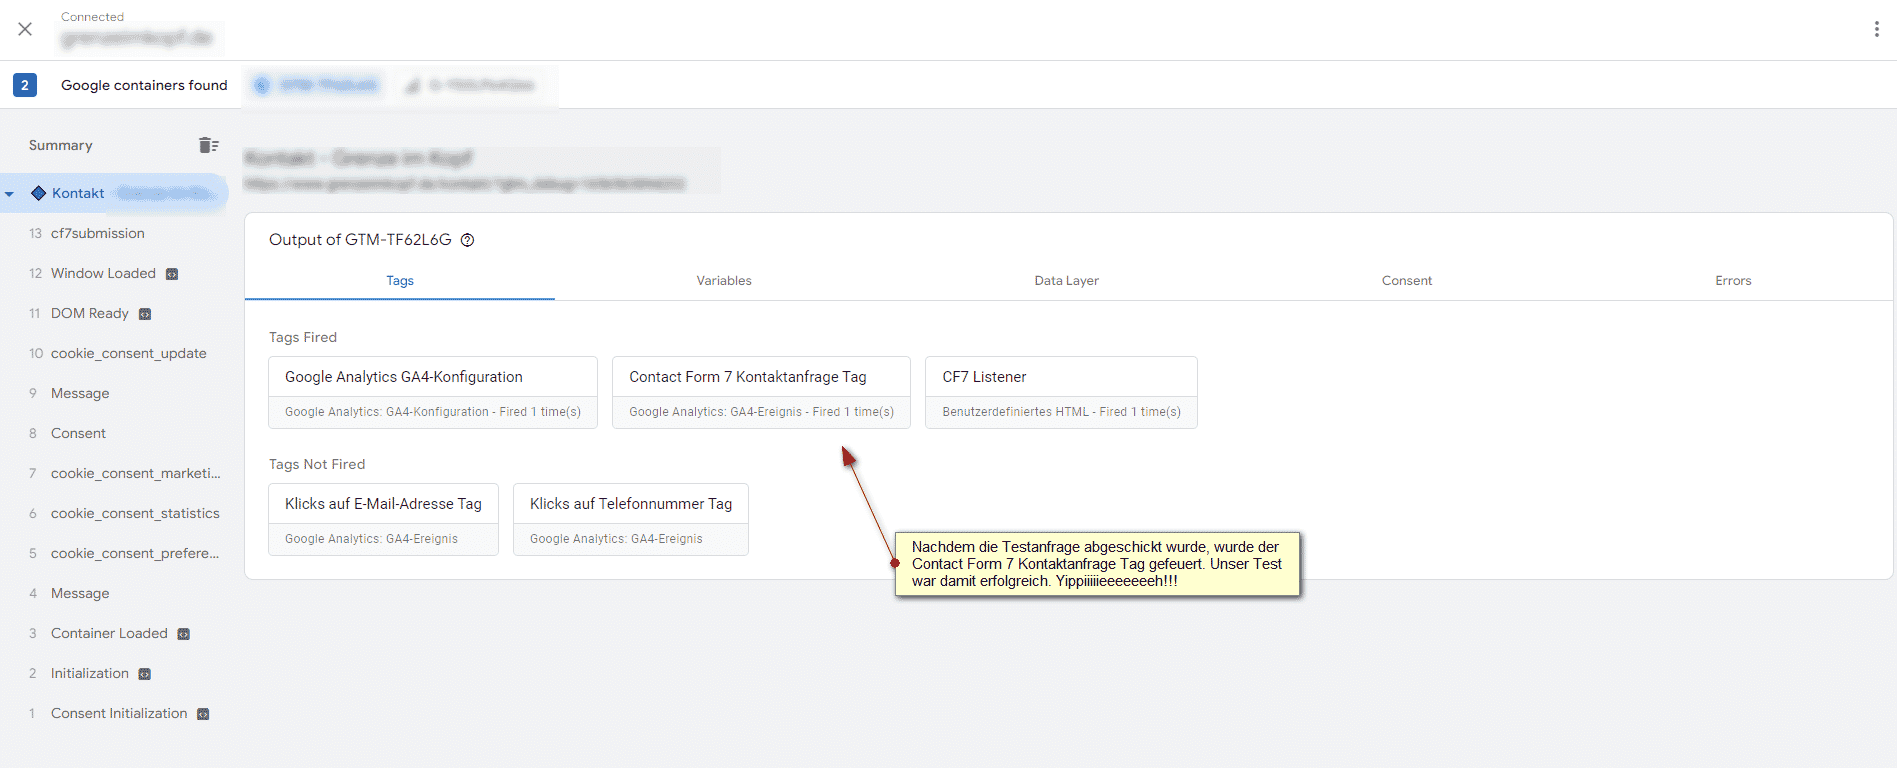Select the Kontakt page entry in sidebar
The width and height of the screenshot is (1897, 768).
point(114,193)
